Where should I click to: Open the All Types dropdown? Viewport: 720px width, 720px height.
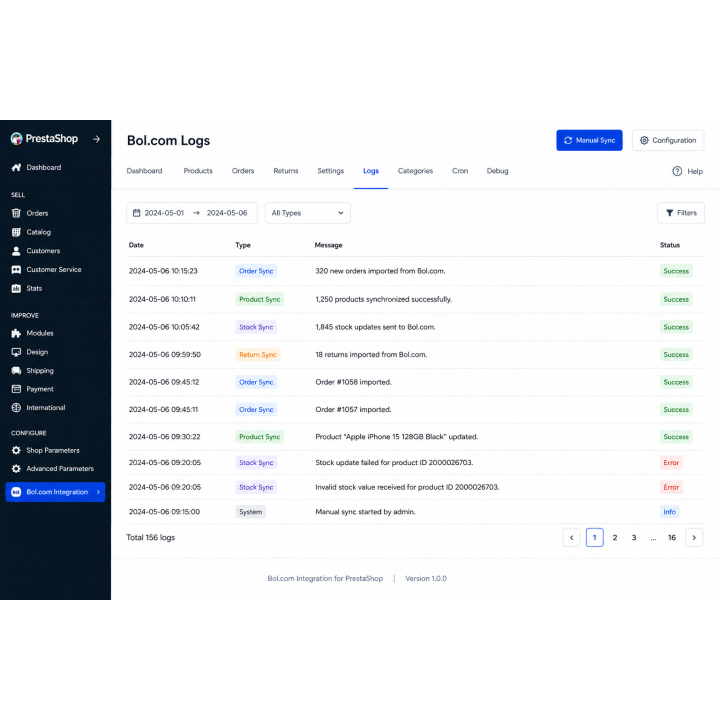[x=308, y=213]
